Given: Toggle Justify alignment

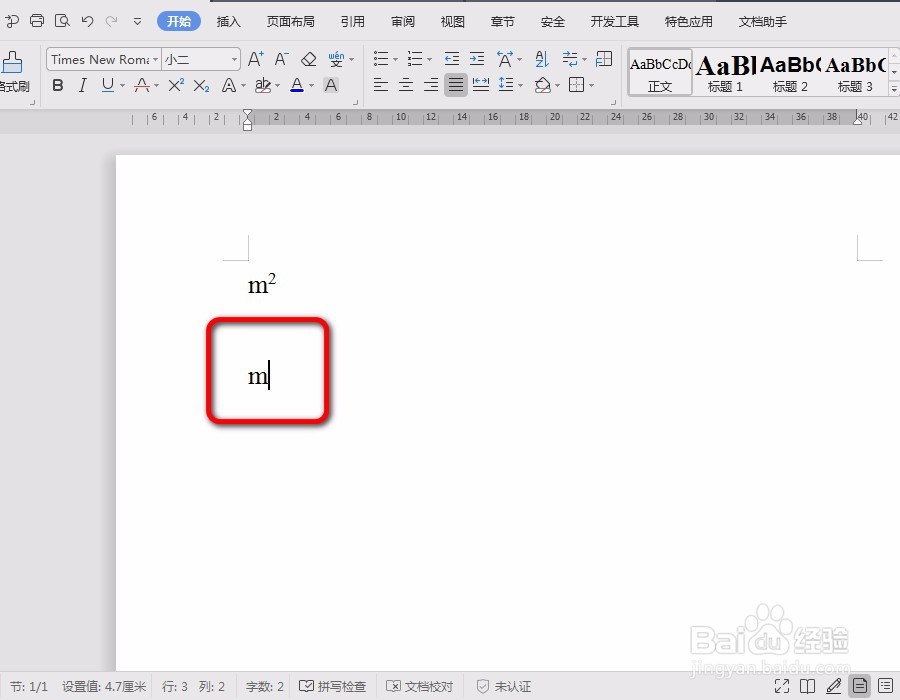Looking at the screenshot, I should coord(456,85).
